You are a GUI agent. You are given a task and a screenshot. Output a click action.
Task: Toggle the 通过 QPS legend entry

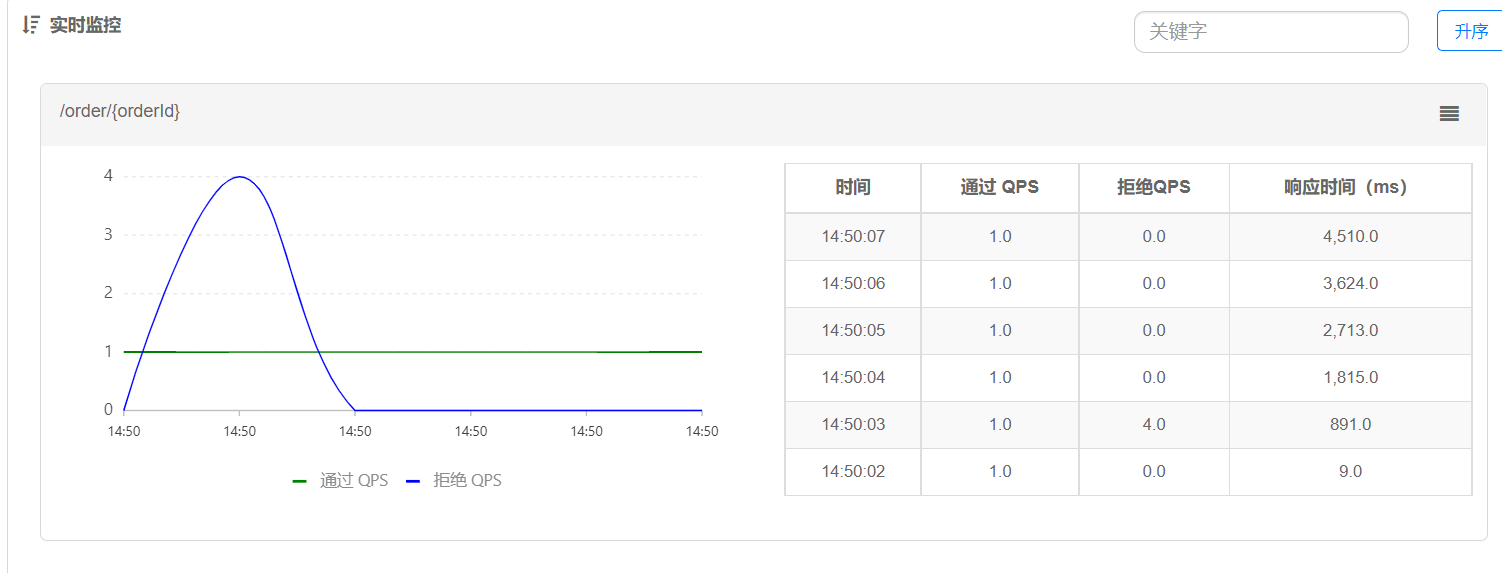coord(340,481)
